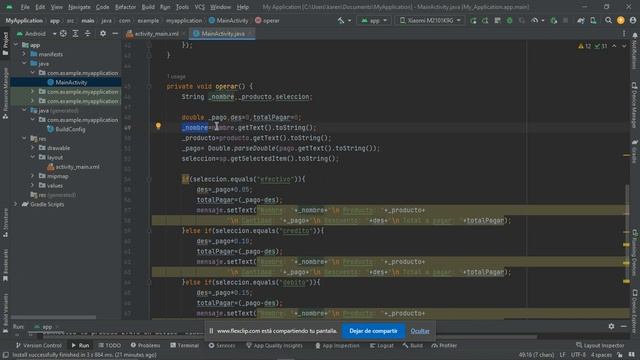This screenshot has height=360, width=640.
Task: Click the Run app icon in toolbar
Action: 473,20
